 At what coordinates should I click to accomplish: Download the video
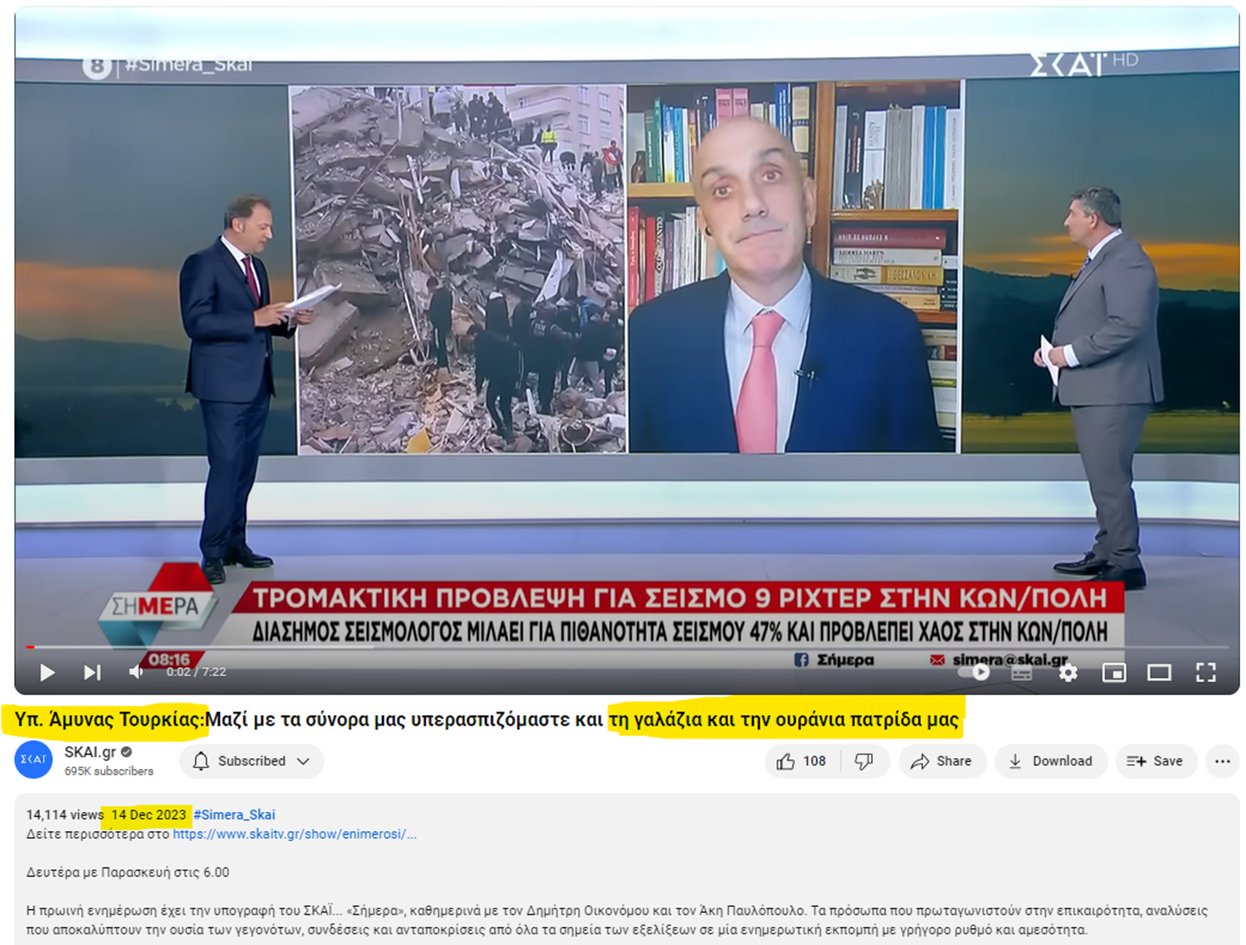(1050, 761)
